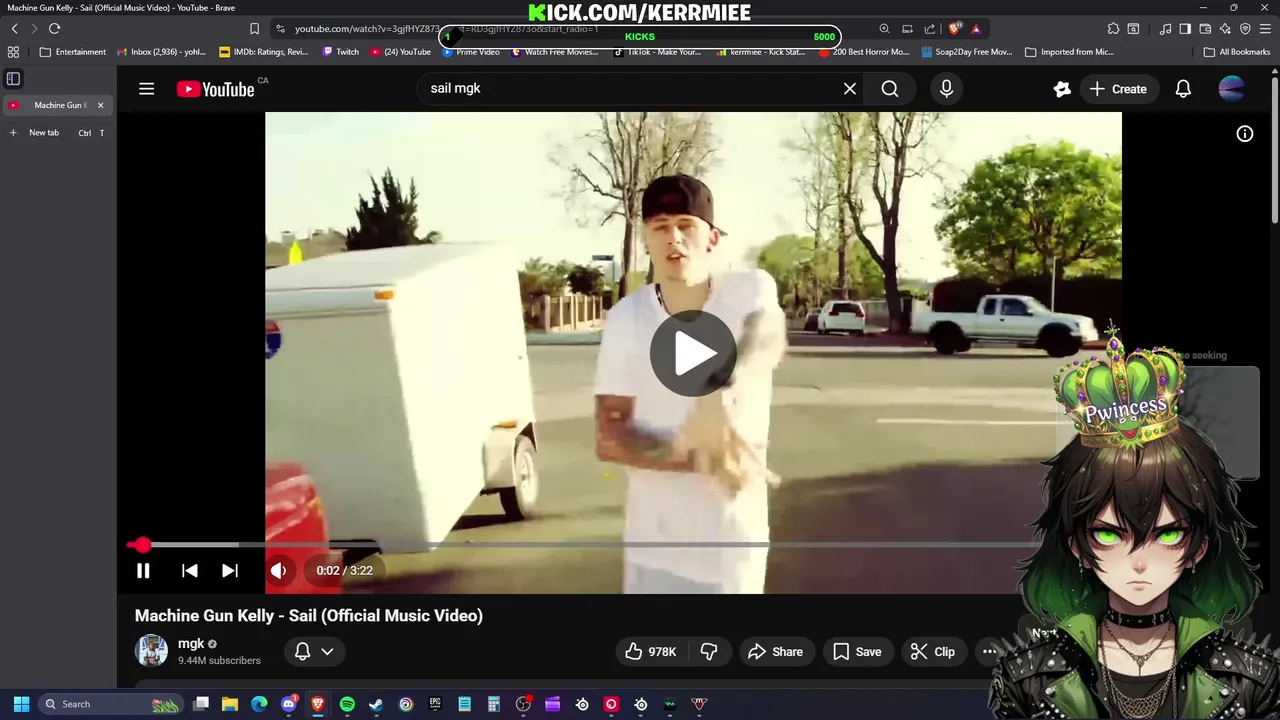
Task: Skip to next video
Action: 230,571
